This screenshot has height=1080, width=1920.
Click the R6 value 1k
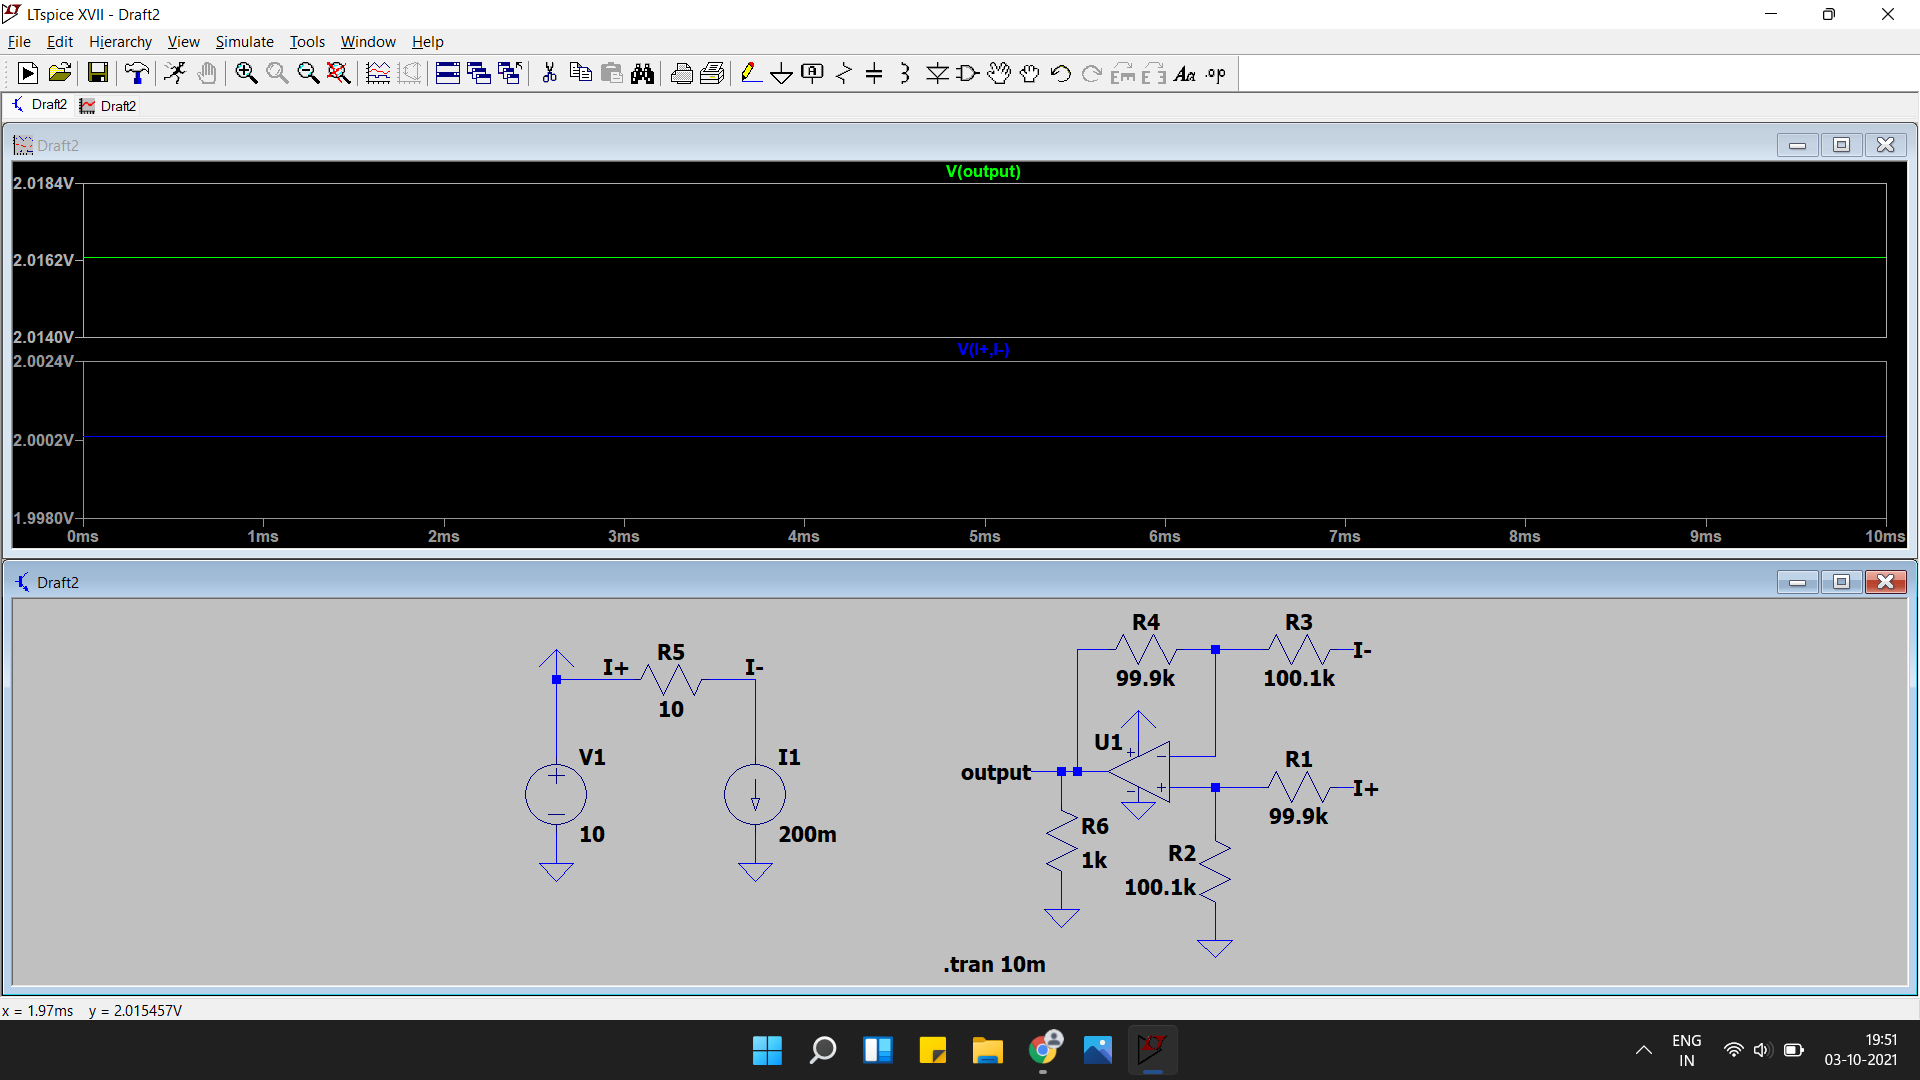1094,860
